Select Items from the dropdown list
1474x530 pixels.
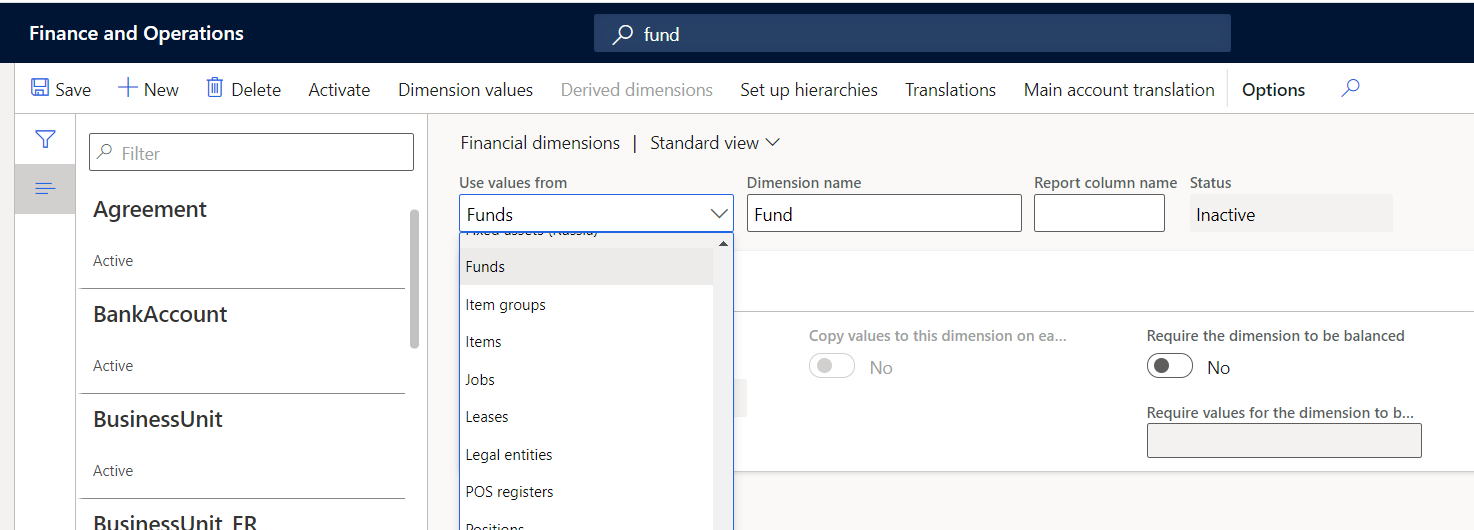click(x=586, y=342)
